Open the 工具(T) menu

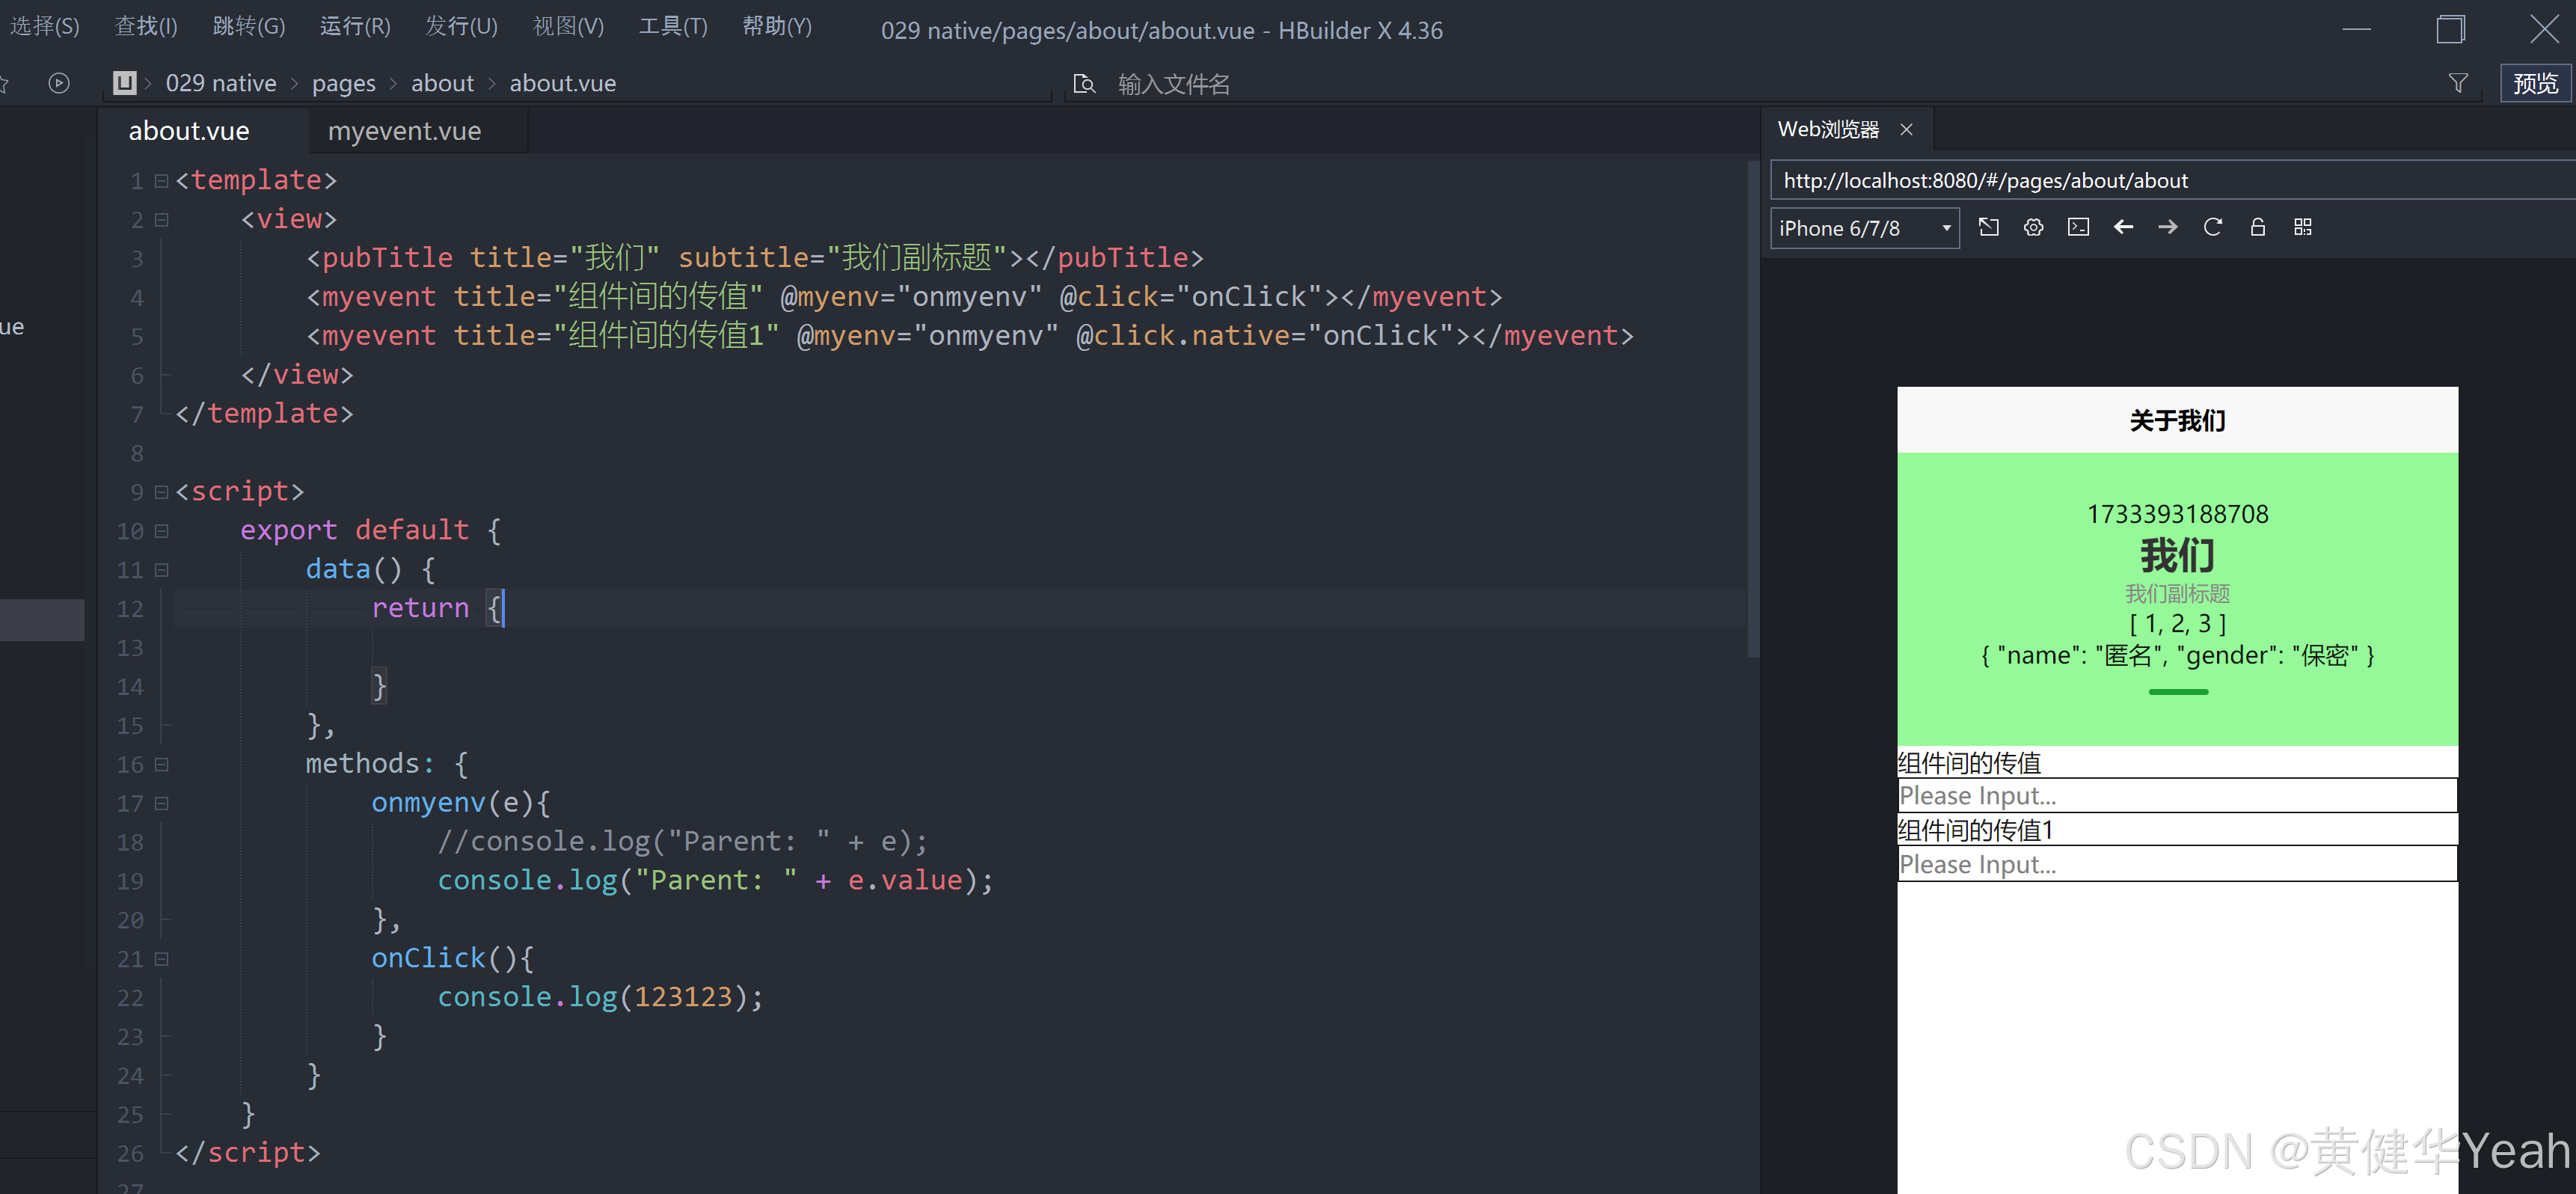[x=673, y=26]
